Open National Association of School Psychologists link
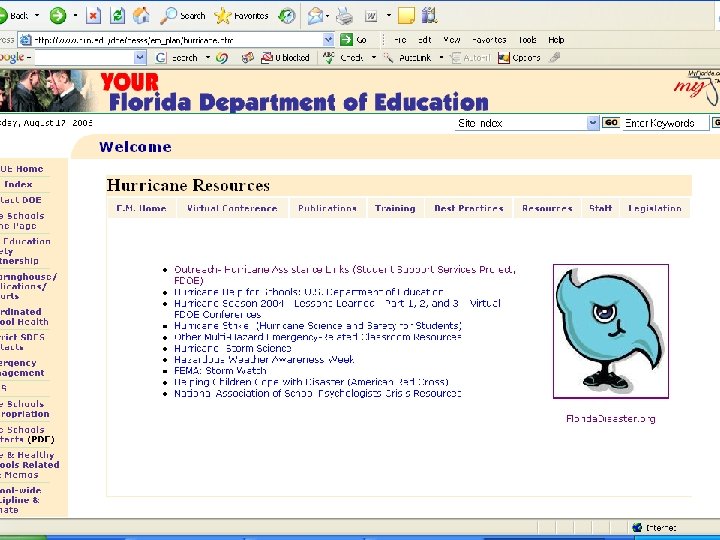720x540 pixels. point(318,394)
